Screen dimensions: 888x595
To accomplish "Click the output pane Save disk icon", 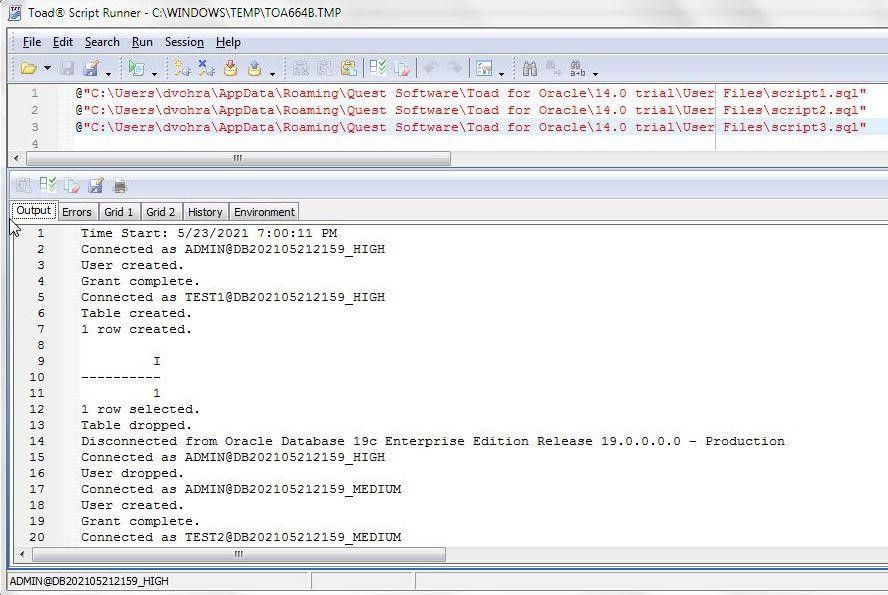I will click(x=96, y=185).
